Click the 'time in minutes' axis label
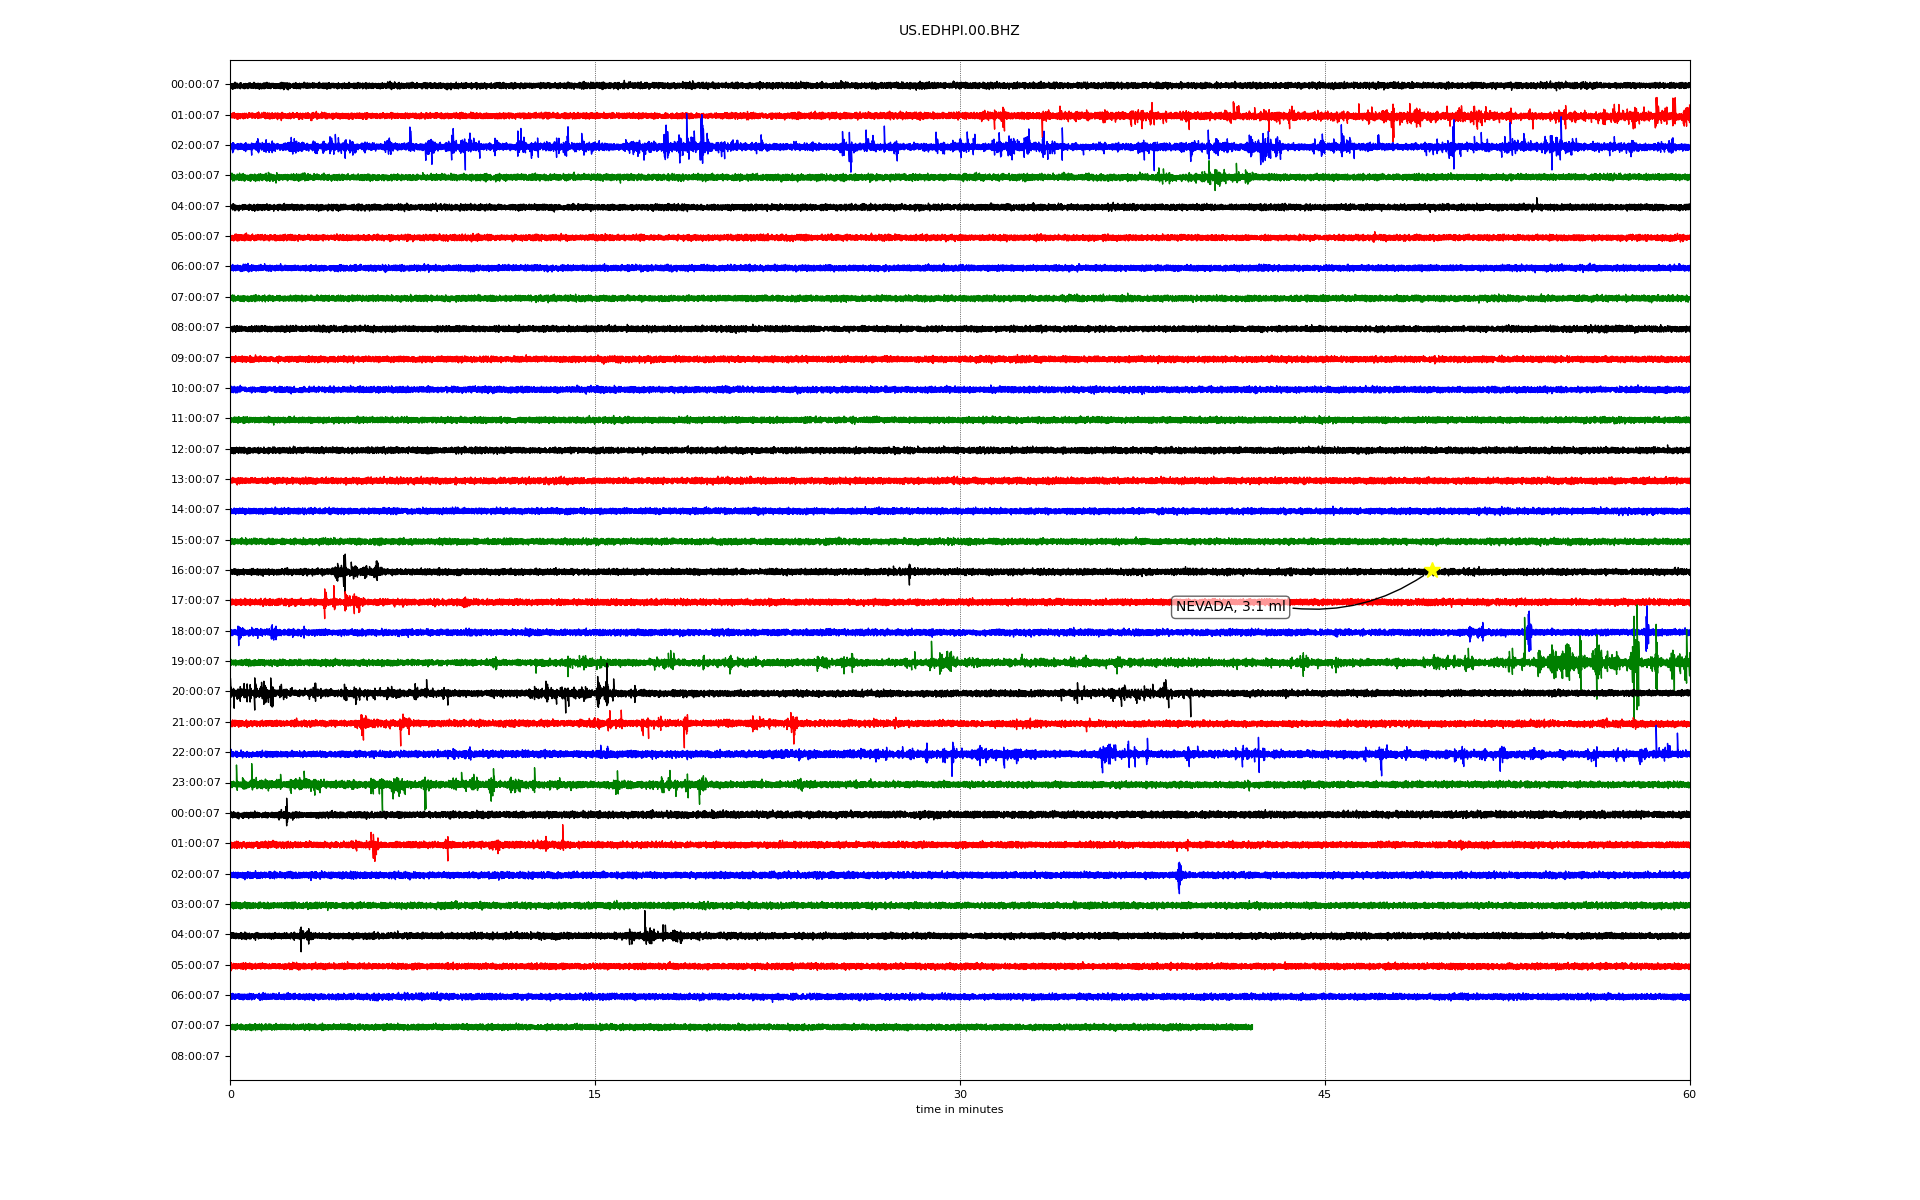Image resolution: width=1920 pixels, height=1200 pixels. [959, 1110]
